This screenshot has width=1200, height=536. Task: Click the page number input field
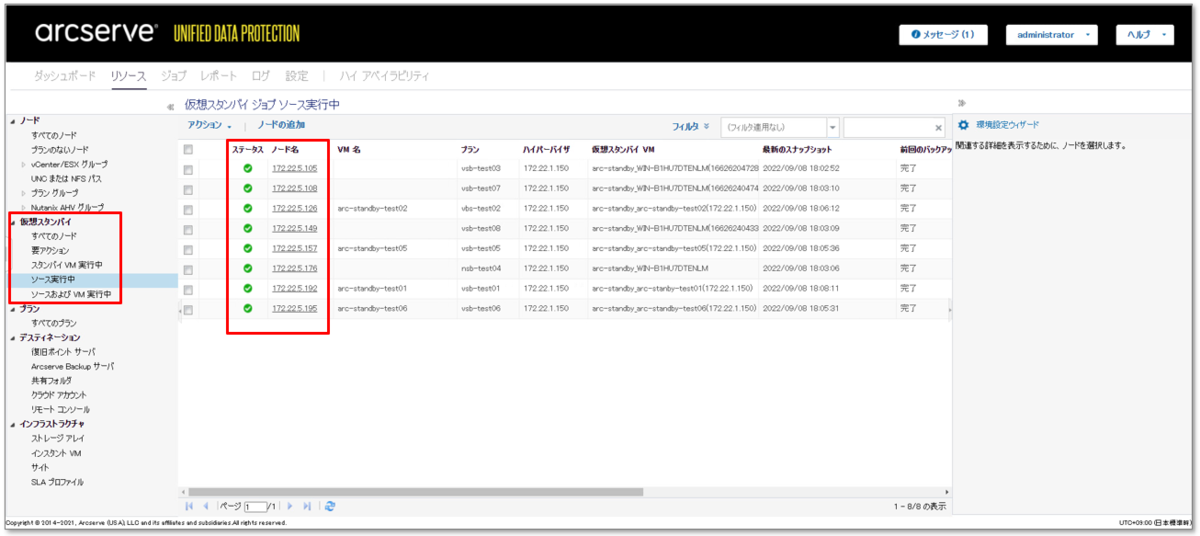pyautogui.click(x=256, y=507)
